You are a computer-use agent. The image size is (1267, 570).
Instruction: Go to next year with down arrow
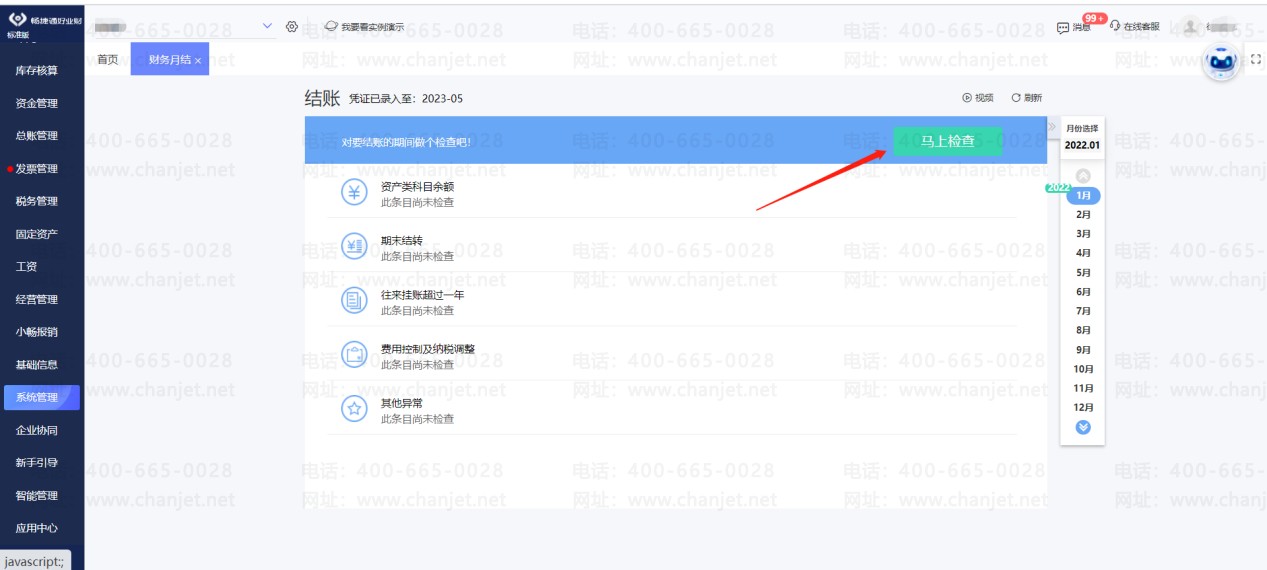(1083, 427)
